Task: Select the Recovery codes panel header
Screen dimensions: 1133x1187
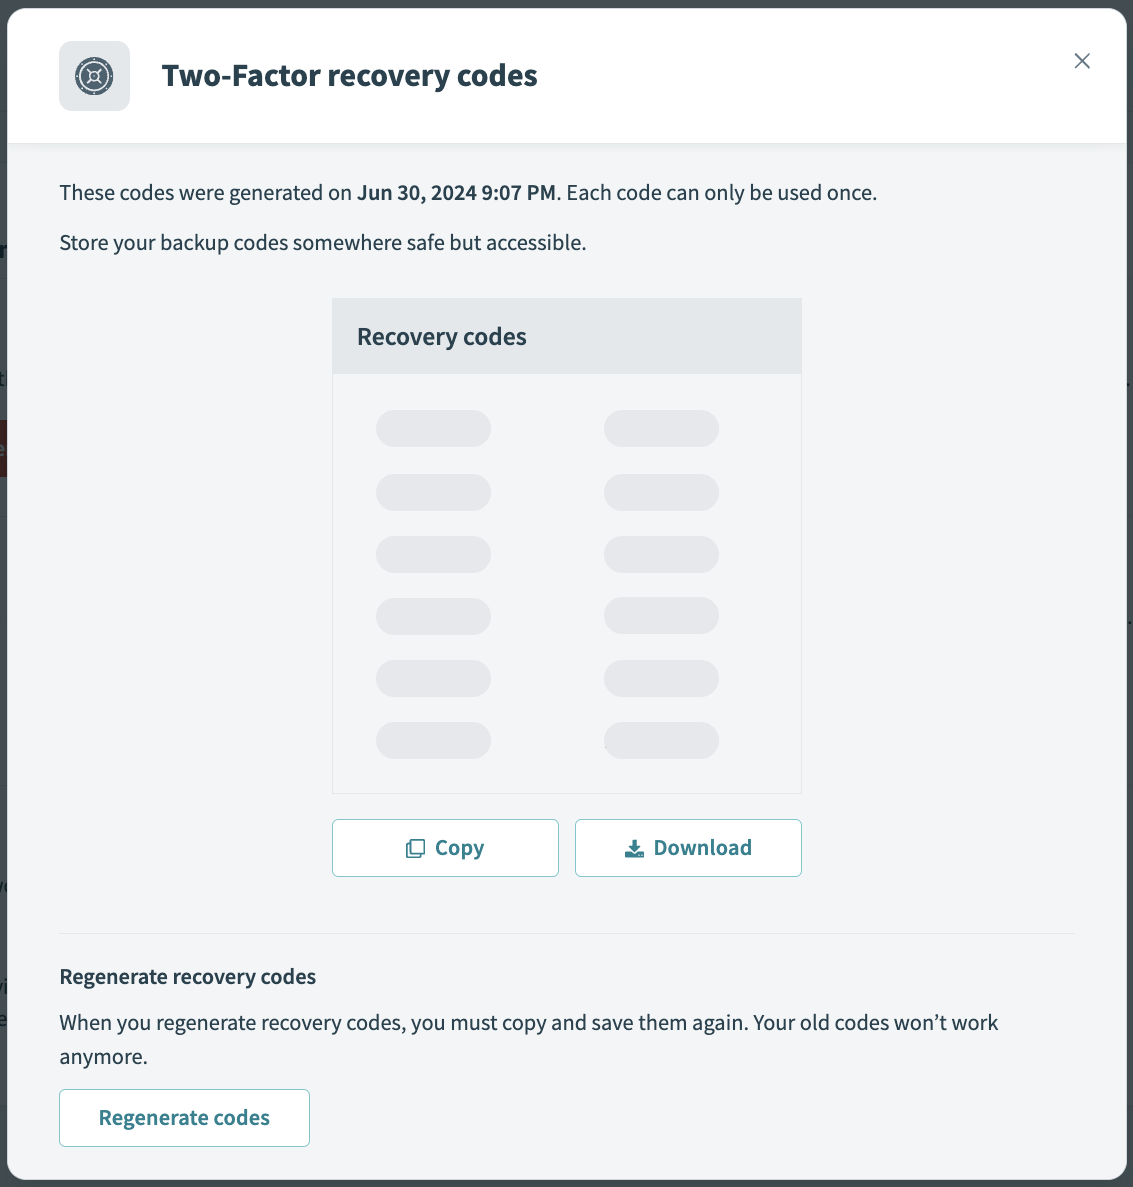Action: (x=441, y=336)
